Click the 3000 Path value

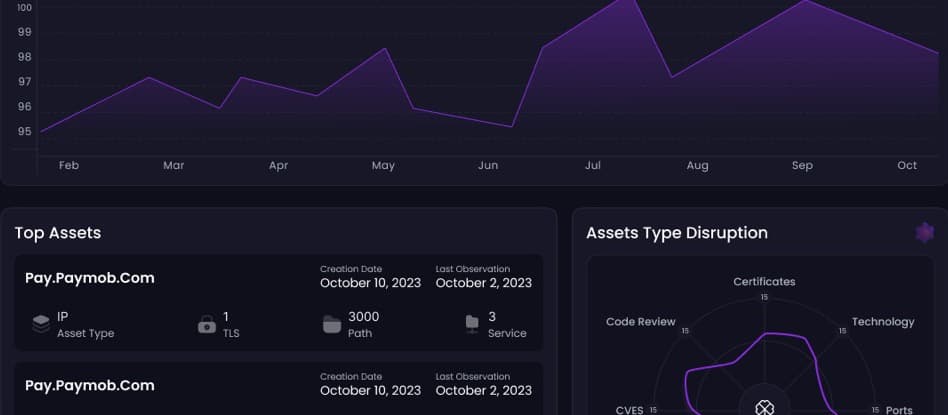364,317
